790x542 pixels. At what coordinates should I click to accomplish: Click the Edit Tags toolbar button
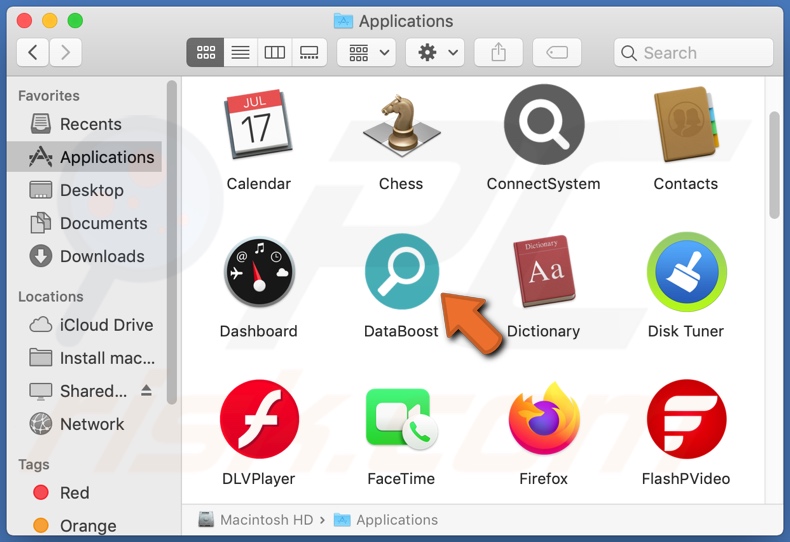click(557, 52)
